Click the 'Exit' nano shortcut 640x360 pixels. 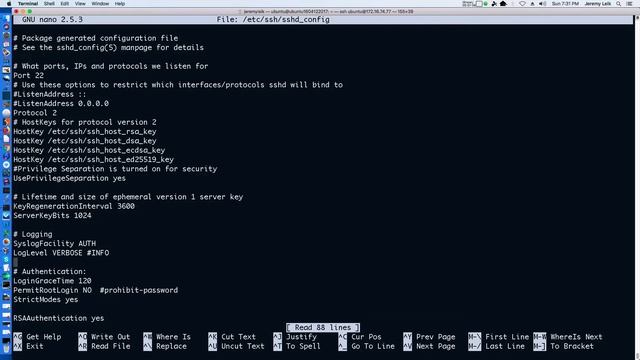[x=29, y=346]
